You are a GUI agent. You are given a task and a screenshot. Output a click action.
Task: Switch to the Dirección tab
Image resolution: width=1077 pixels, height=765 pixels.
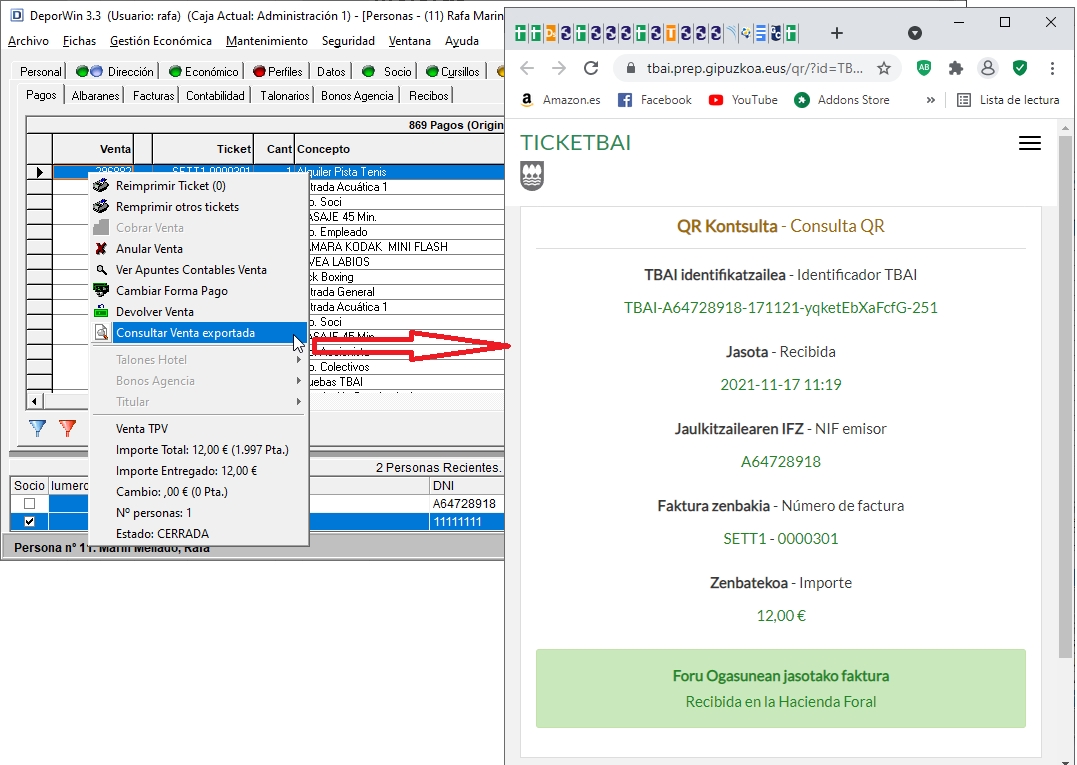point(115,71)
